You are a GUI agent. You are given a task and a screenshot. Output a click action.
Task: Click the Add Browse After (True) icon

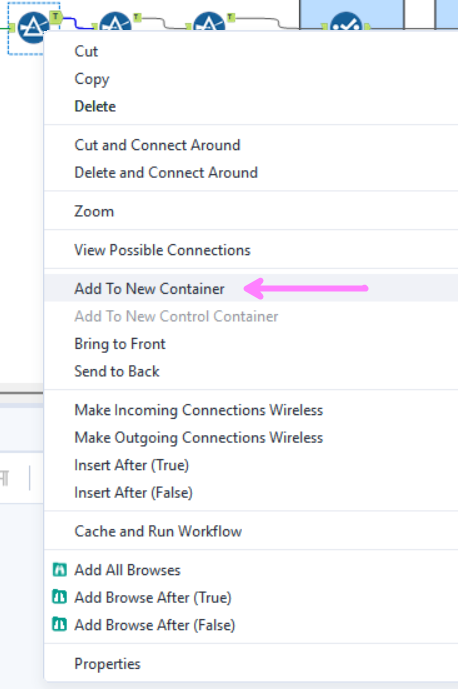[59, 597]
